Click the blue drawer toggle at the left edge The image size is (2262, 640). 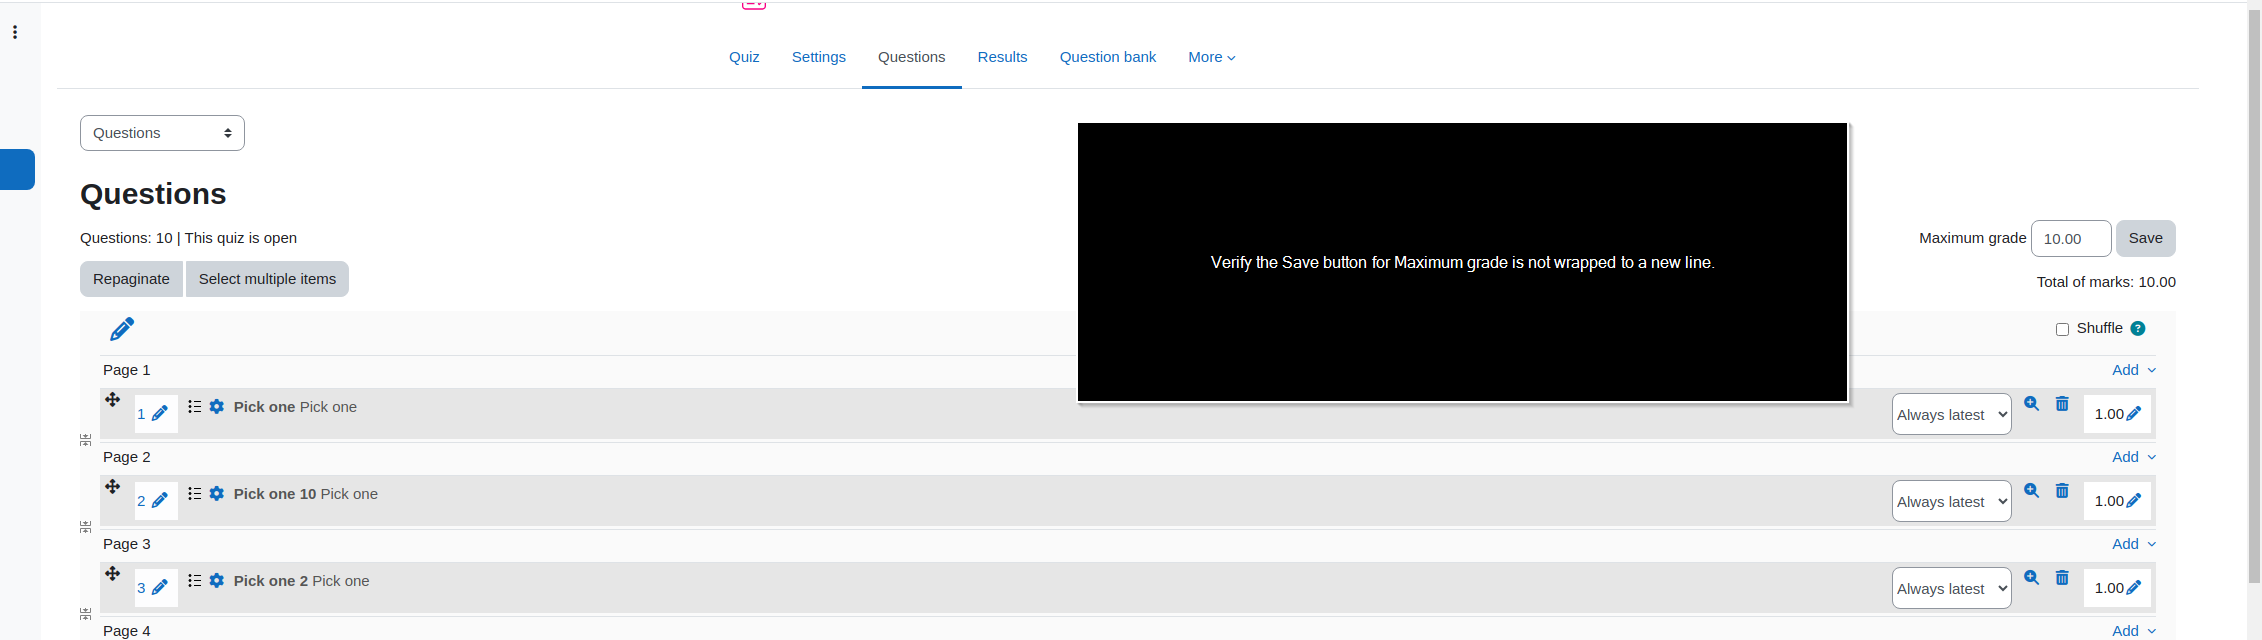pyautogui.click(x=17, y=169)
